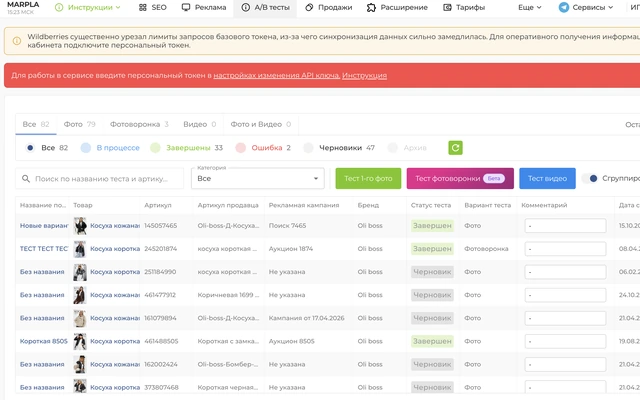The height and width of the screenshot is (400, 640).
Task: Expand the Инструкции dropdown
Action: (88, 7)
